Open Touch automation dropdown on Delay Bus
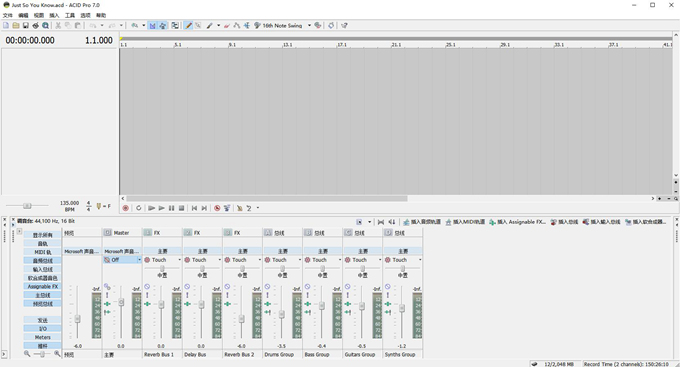 (x=219, y=260)
